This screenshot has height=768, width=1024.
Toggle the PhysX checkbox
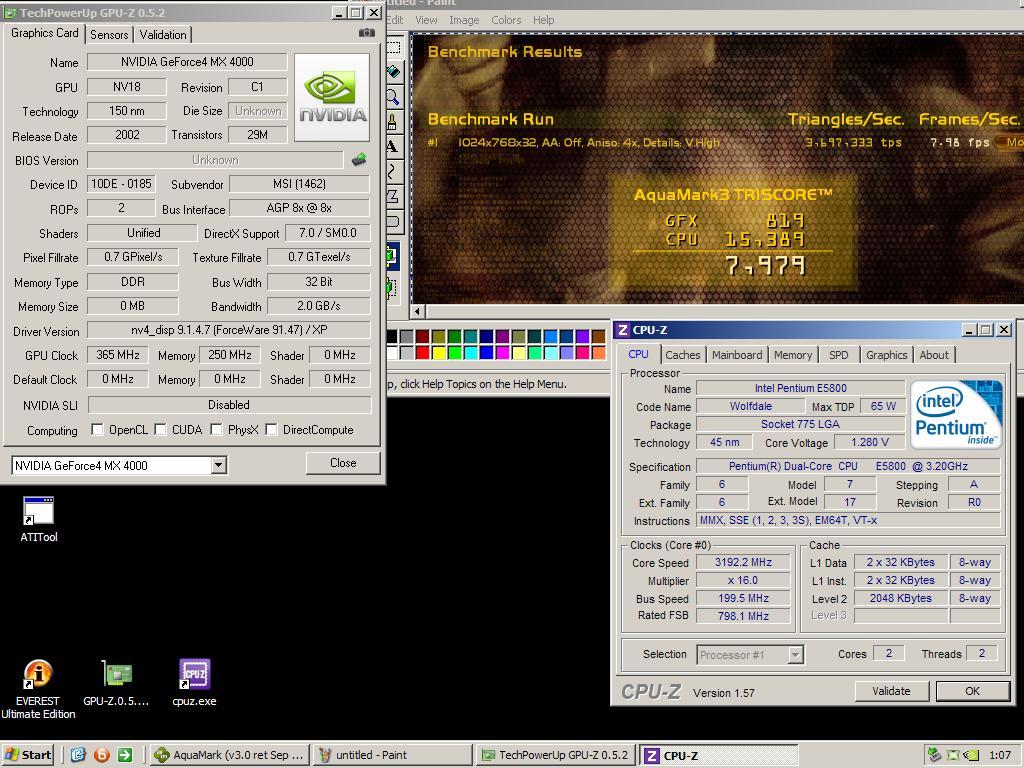point(216,429)
